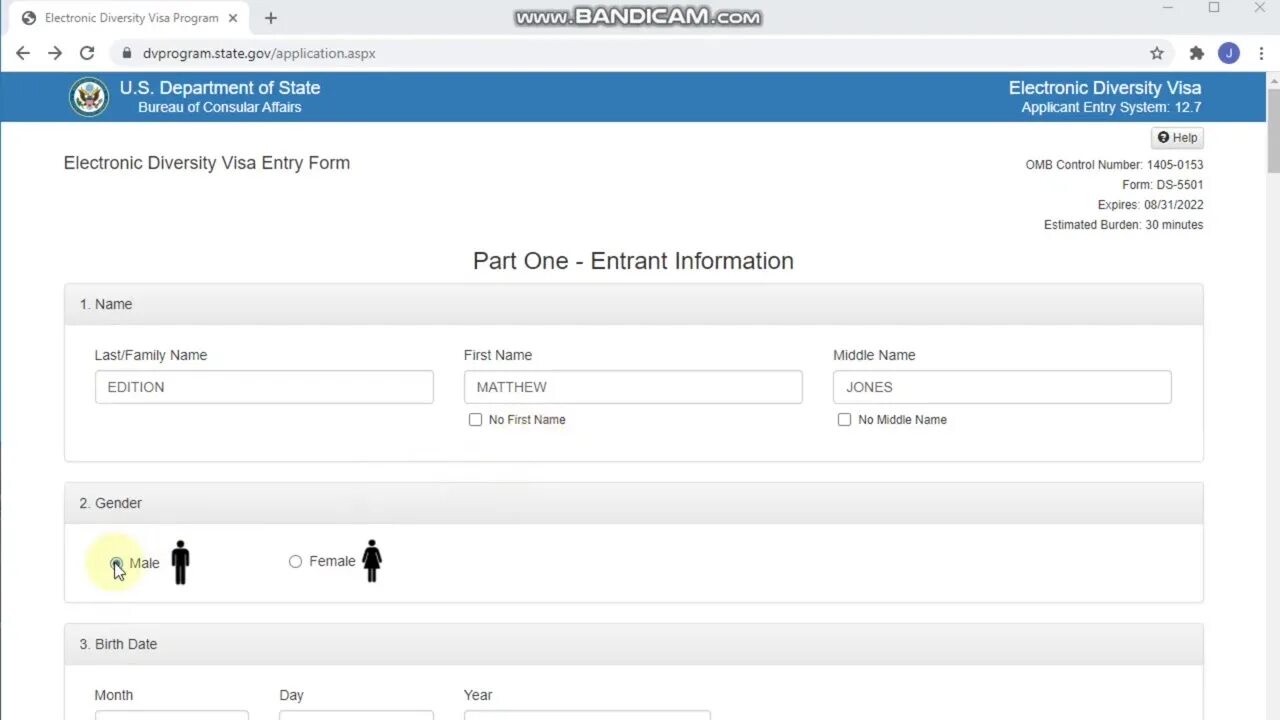Click the Bureau of Consular Affairs text
1280x720 pixels.
point(220,107)
